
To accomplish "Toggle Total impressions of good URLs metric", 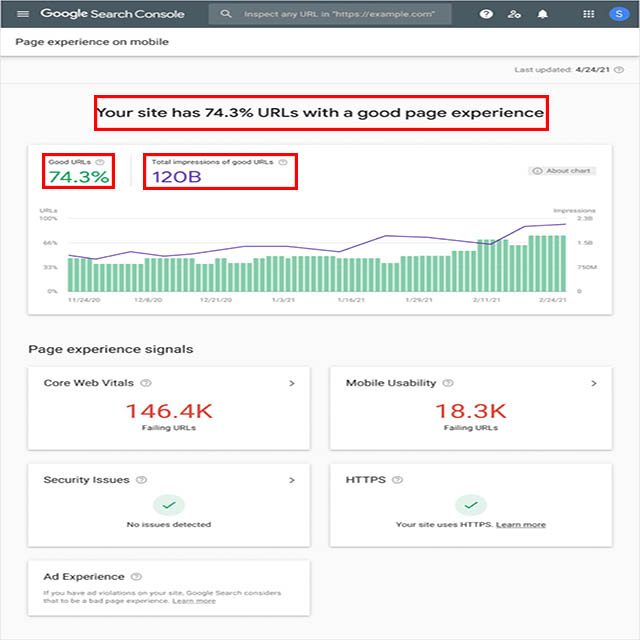I will pyautogui.click(x=219, y=171).
